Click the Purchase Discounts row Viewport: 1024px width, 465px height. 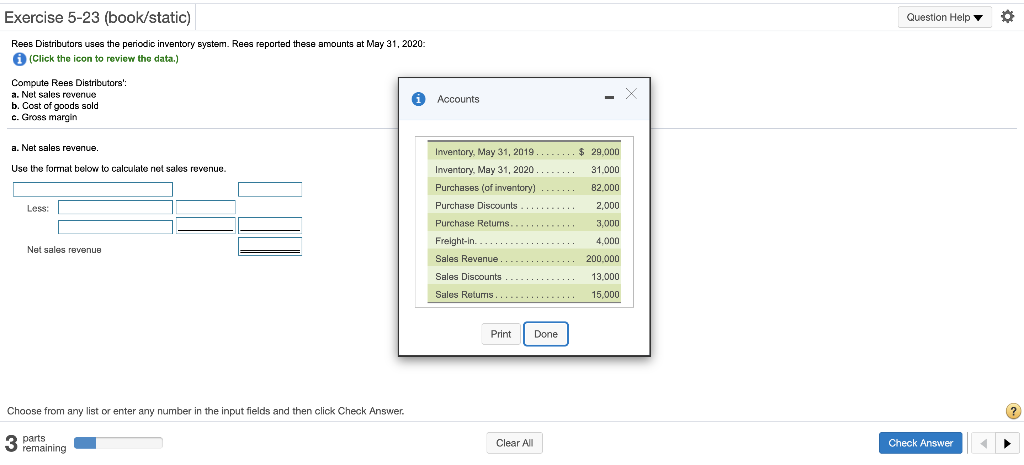(524, 205)
